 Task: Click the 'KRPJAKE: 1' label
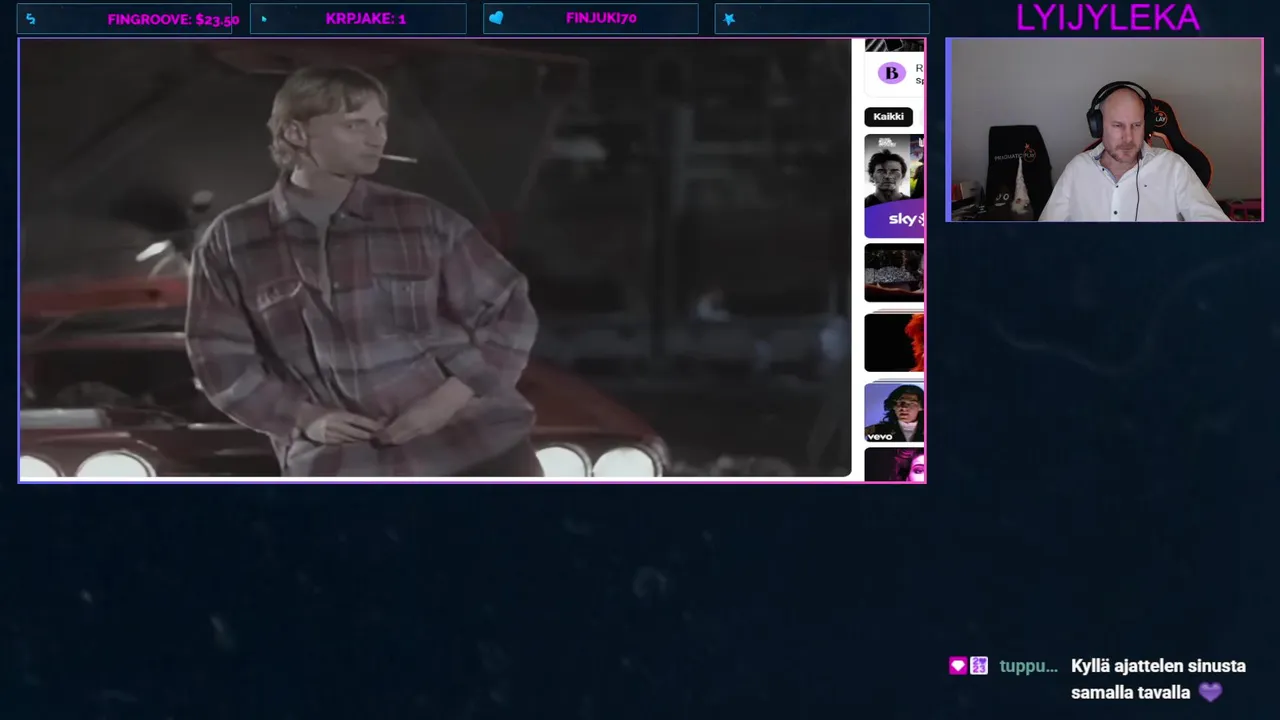click(x=365, y=19)
